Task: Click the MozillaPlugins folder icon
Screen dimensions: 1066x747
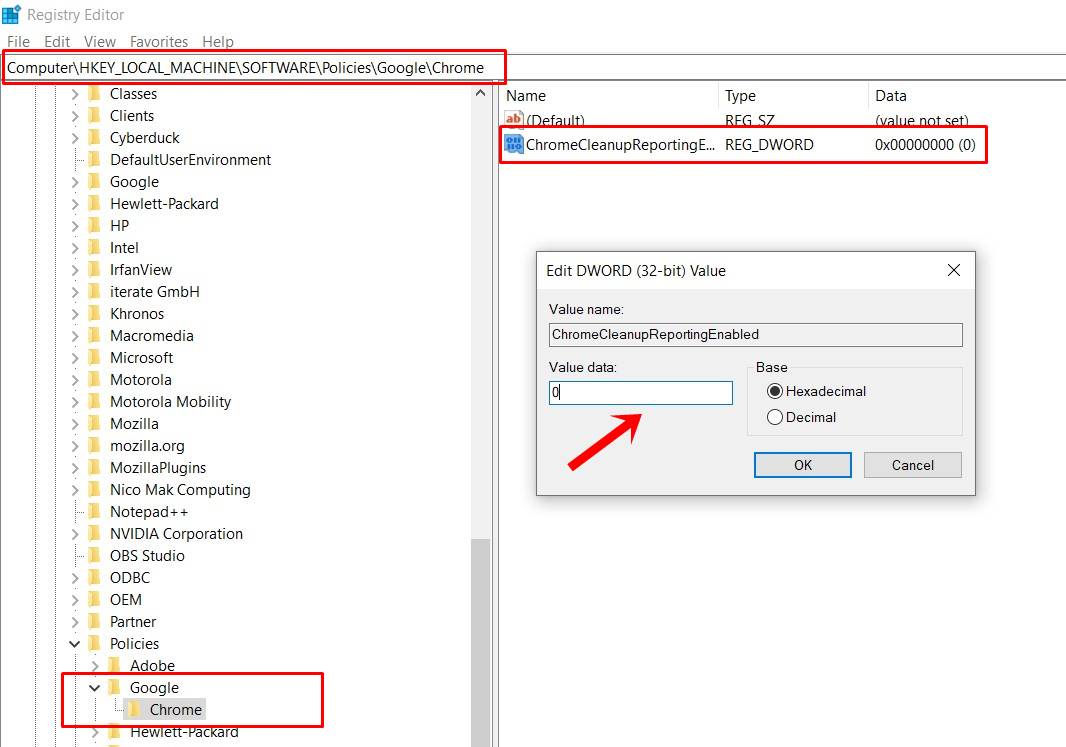Action: point(94,468)
